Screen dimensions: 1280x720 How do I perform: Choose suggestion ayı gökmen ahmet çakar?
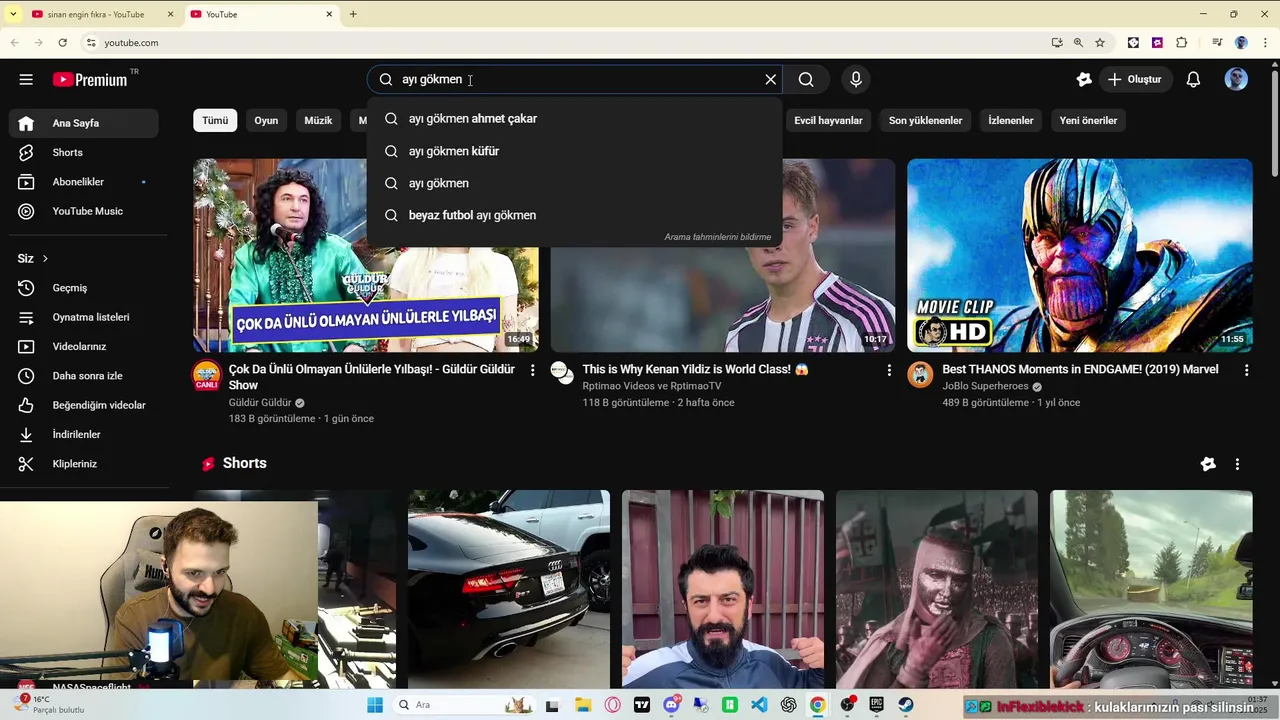(x=574, y=118)
